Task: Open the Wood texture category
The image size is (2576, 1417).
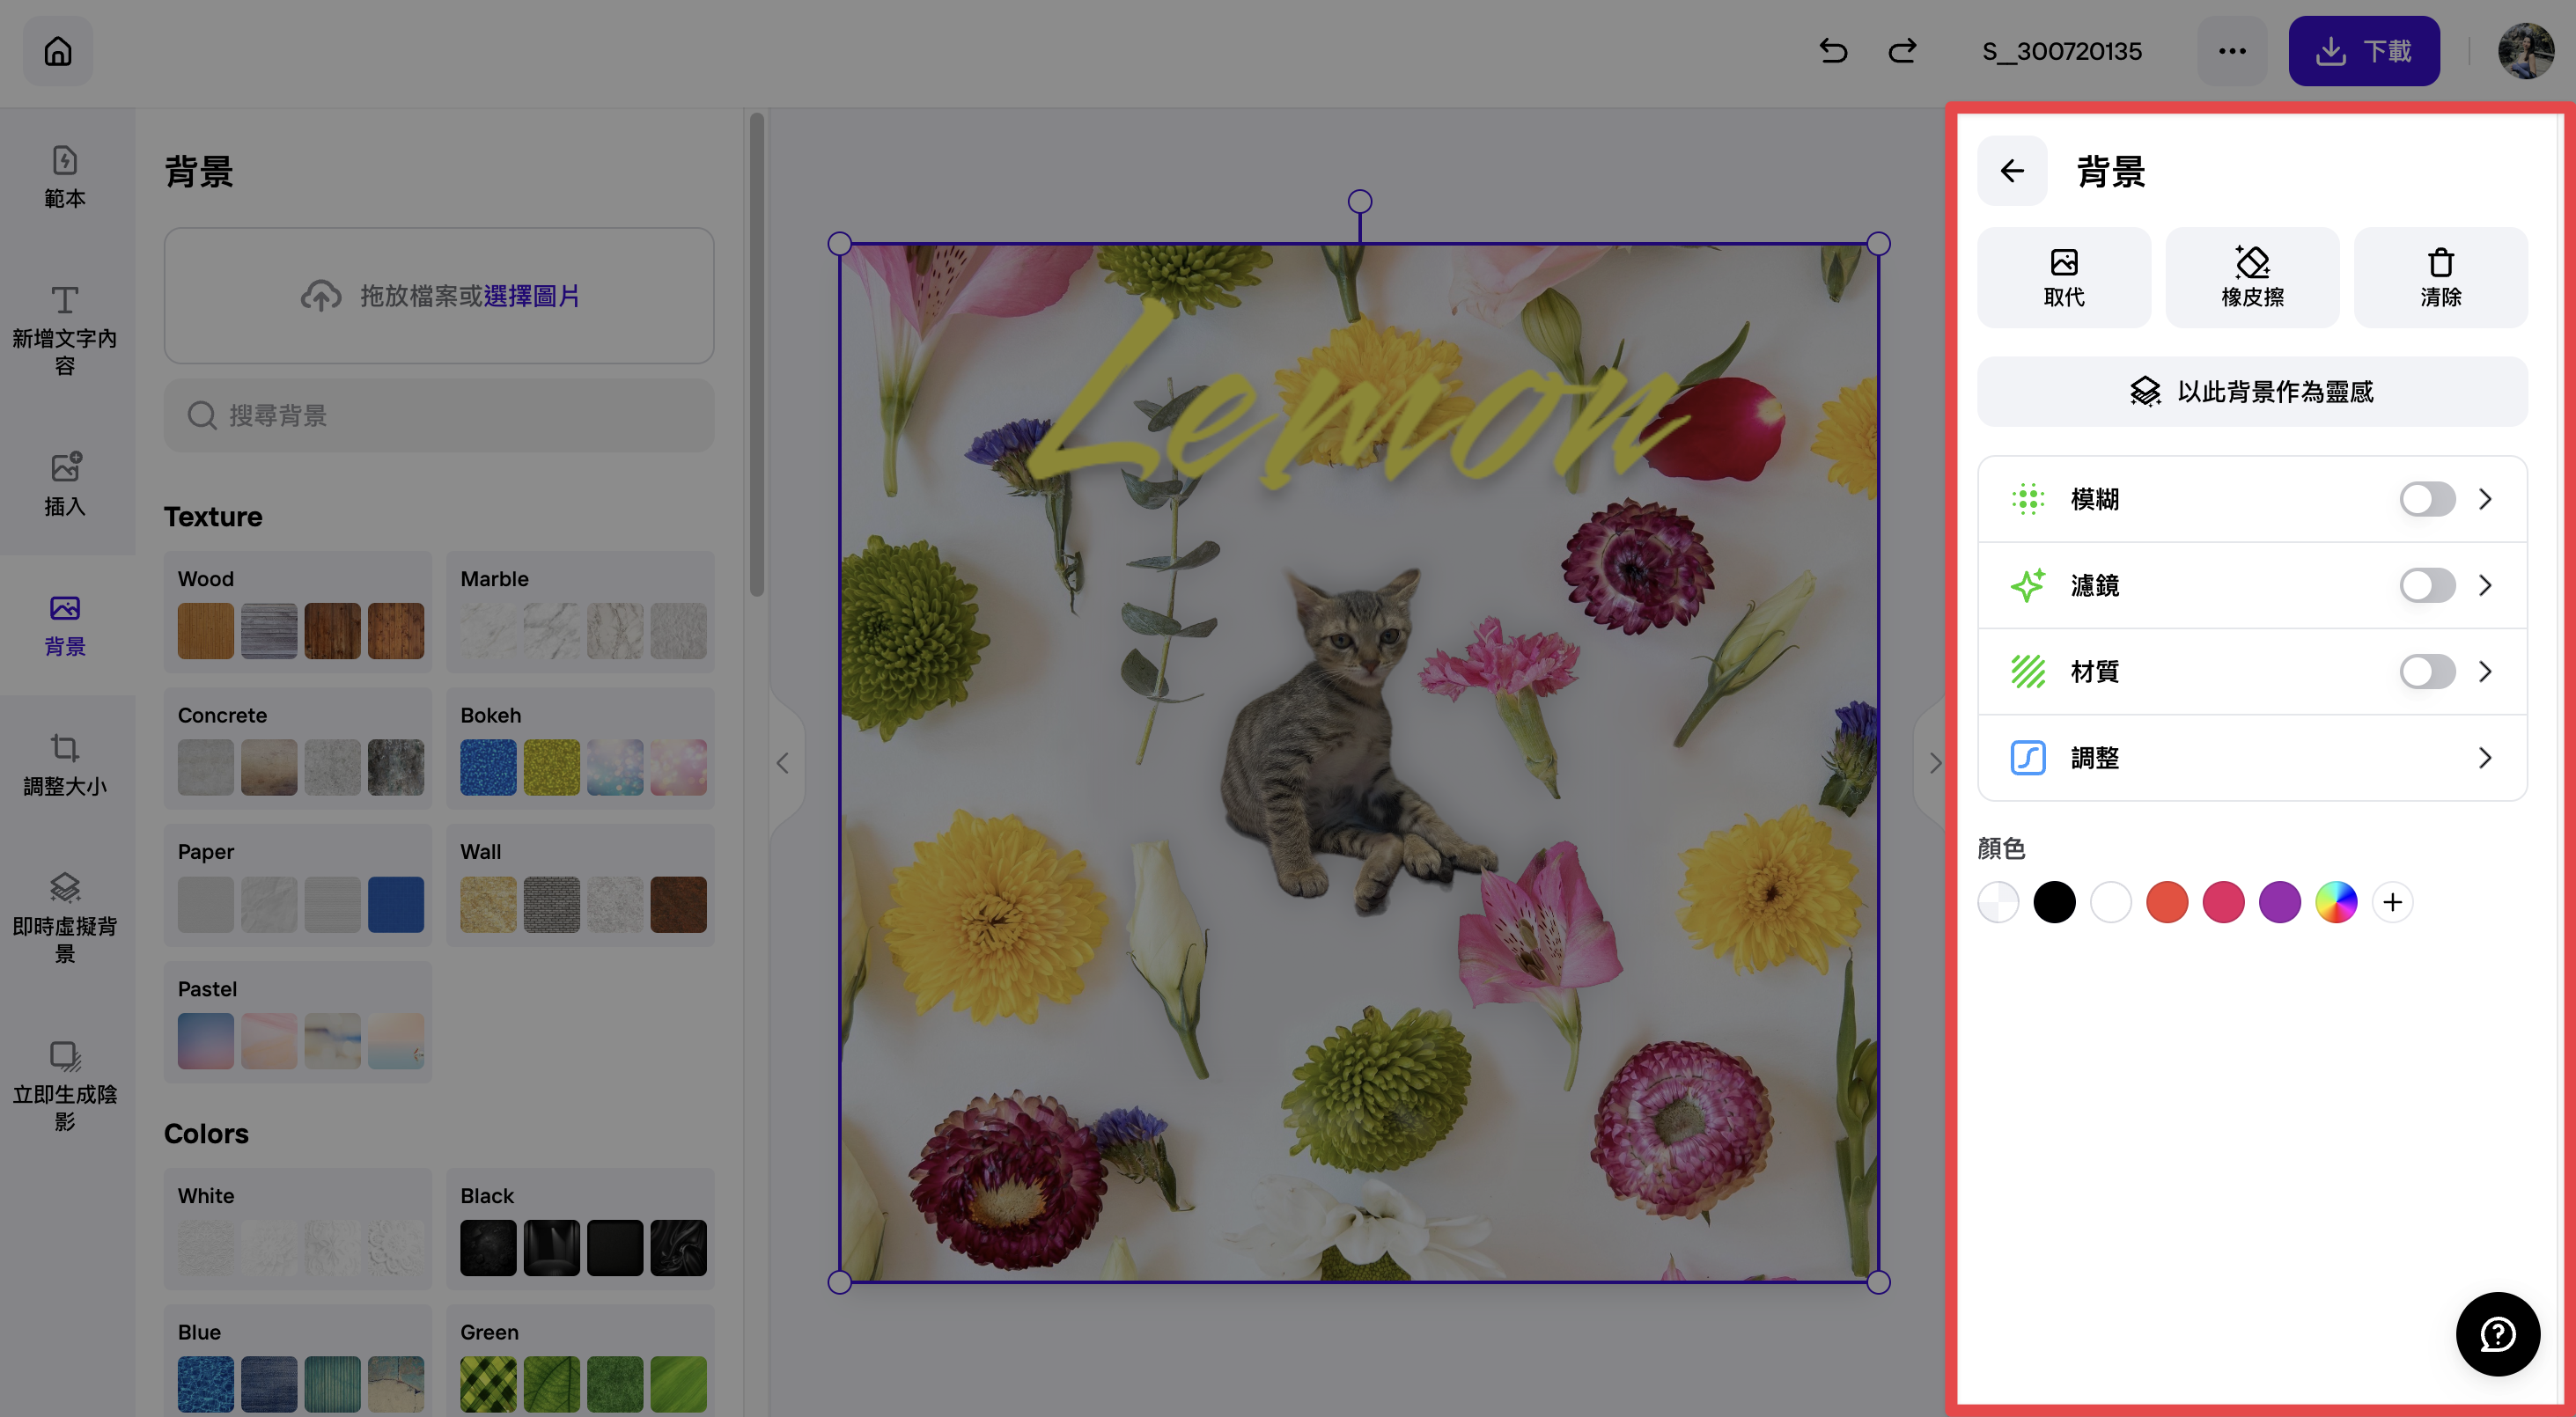Action: tap(298, 612)
